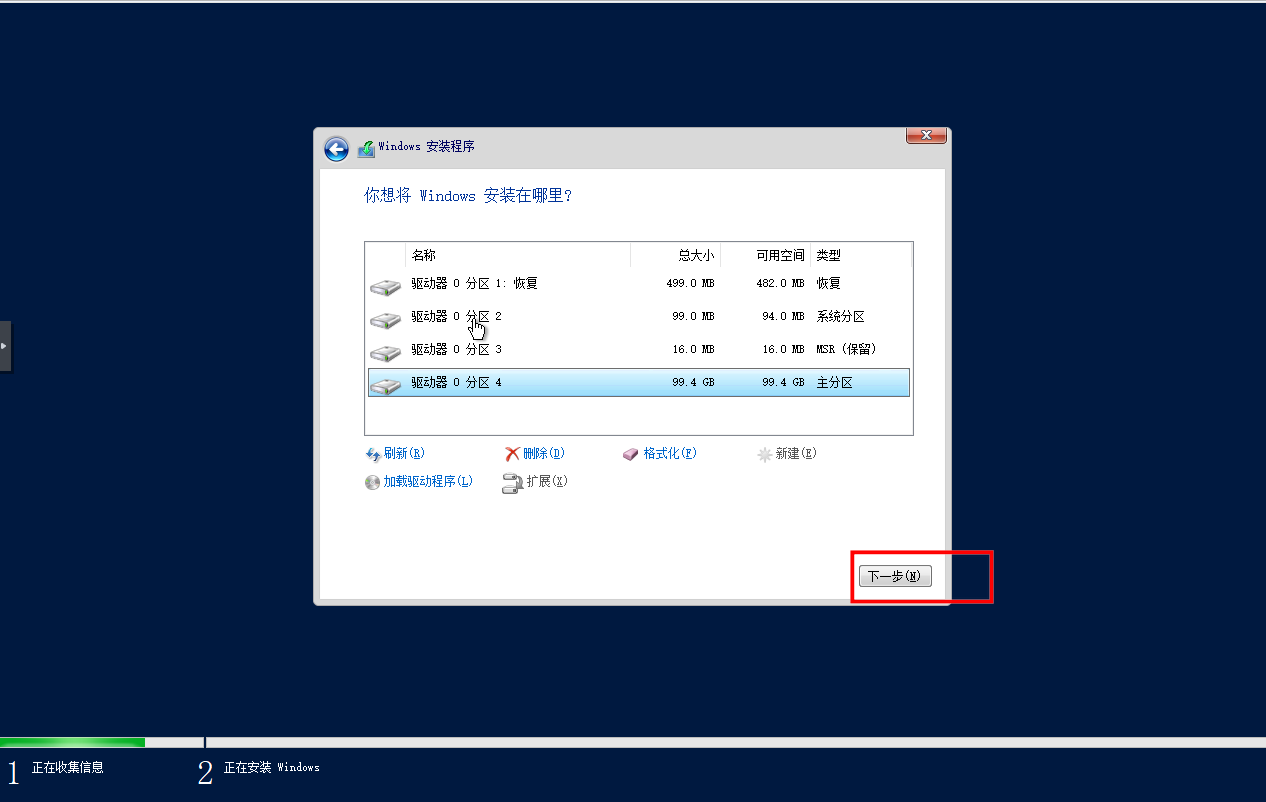Click the 499.0 MB total size cell
This screenshot has width=1266, height=802.
(690, 284)
